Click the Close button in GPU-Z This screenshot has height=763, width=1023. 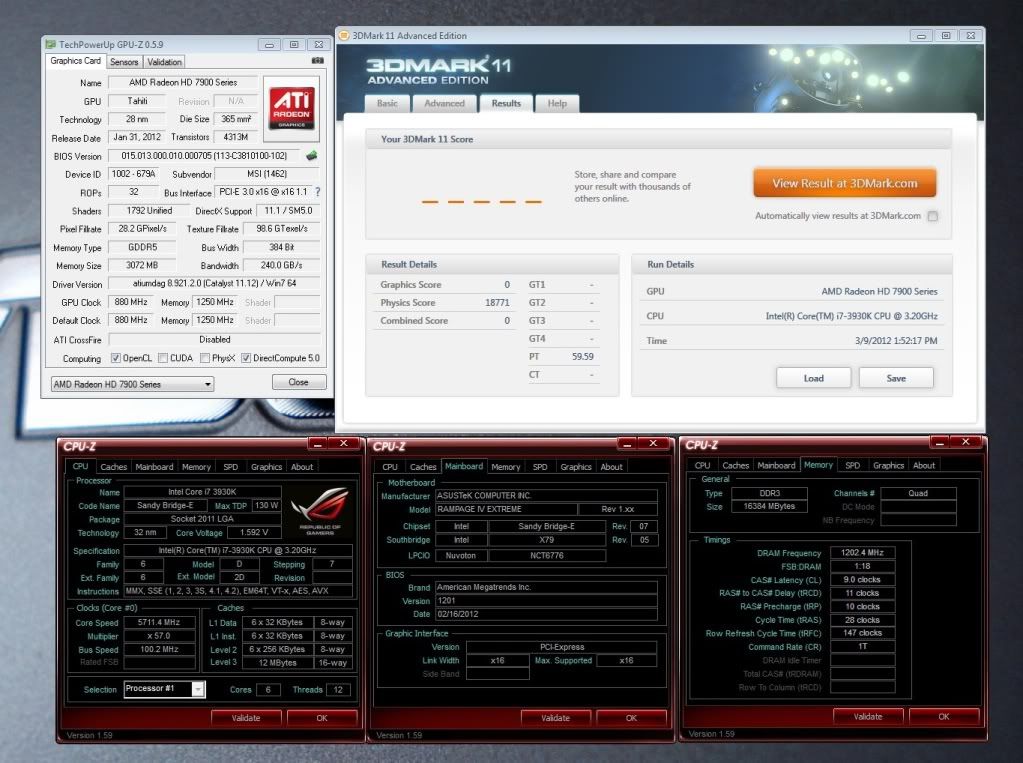point(299,382)
